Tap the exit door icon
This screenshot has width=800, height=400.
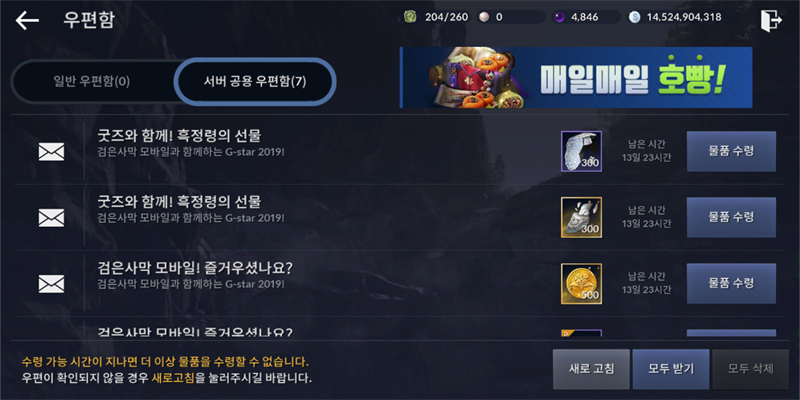tap(771, 21)
